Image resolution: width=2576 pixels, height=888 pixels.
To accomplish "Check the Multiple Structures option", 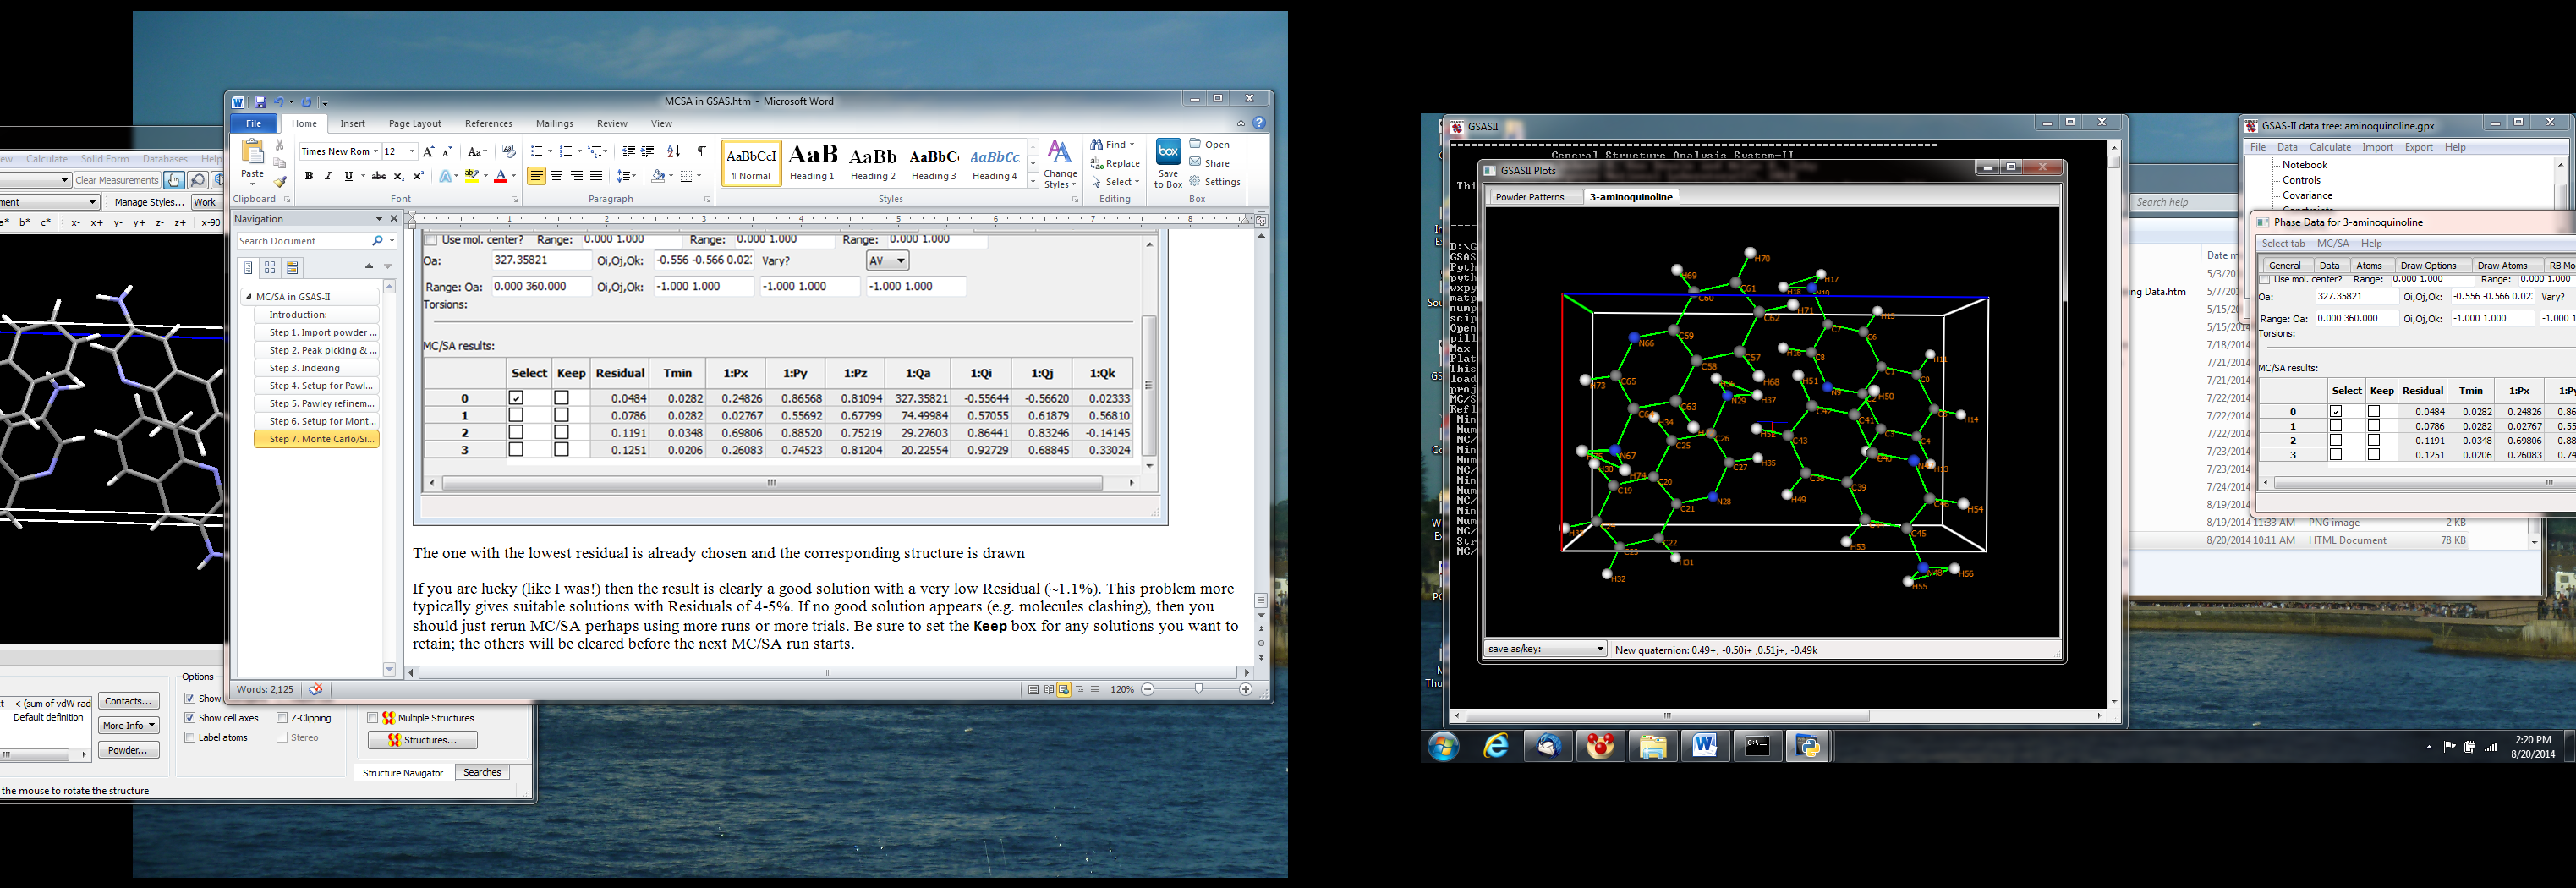I will (372, 718).
